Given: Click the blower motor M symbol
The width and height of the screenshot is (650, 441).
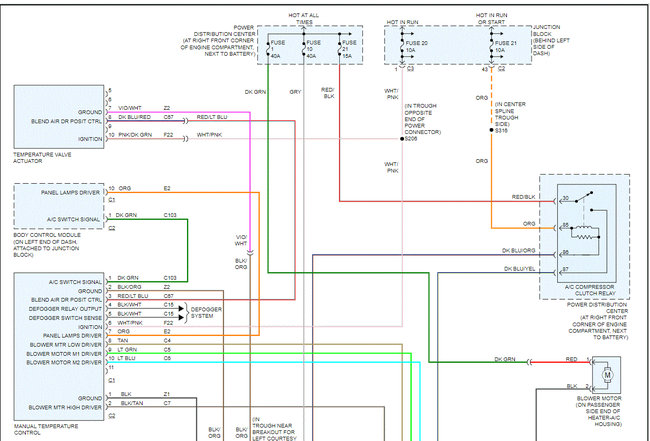Looking at the screenshot, I should coord(608,375).
